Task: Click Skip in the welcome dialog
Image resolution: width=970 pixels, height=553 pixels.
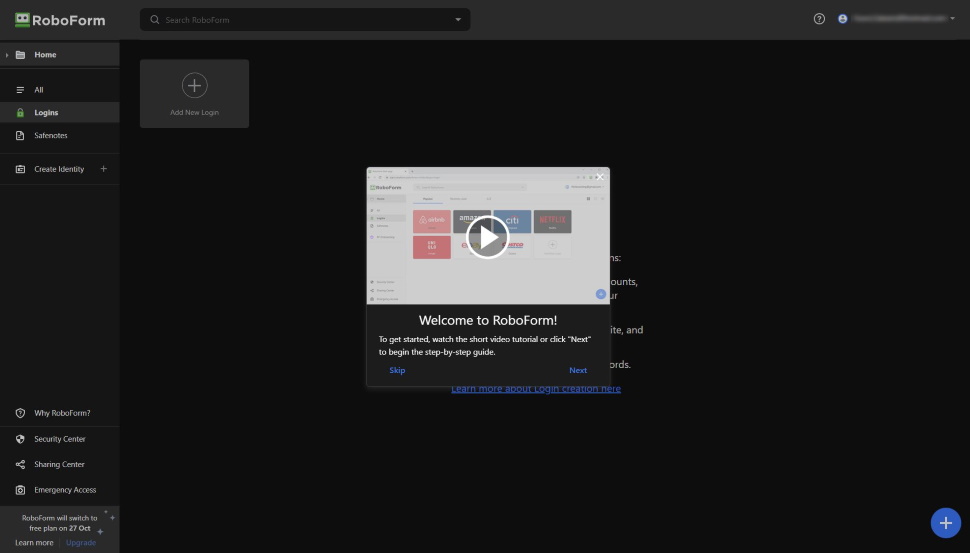Action: (x=397, y=371)
